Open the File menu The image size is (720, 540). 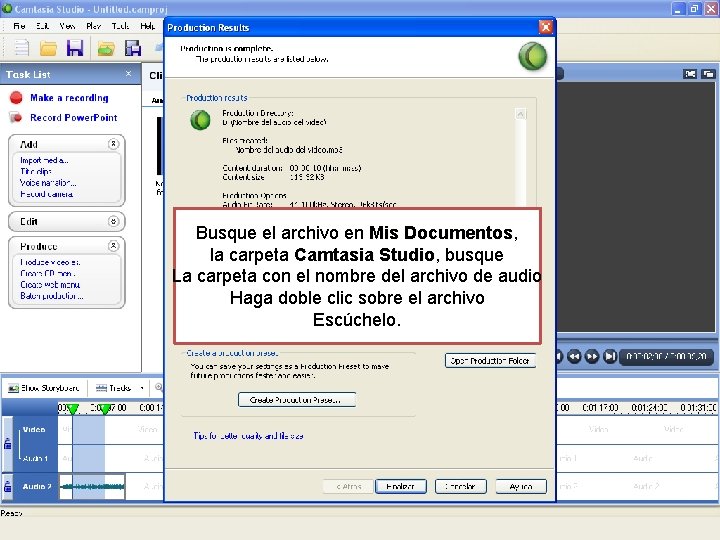pos(19,26)
